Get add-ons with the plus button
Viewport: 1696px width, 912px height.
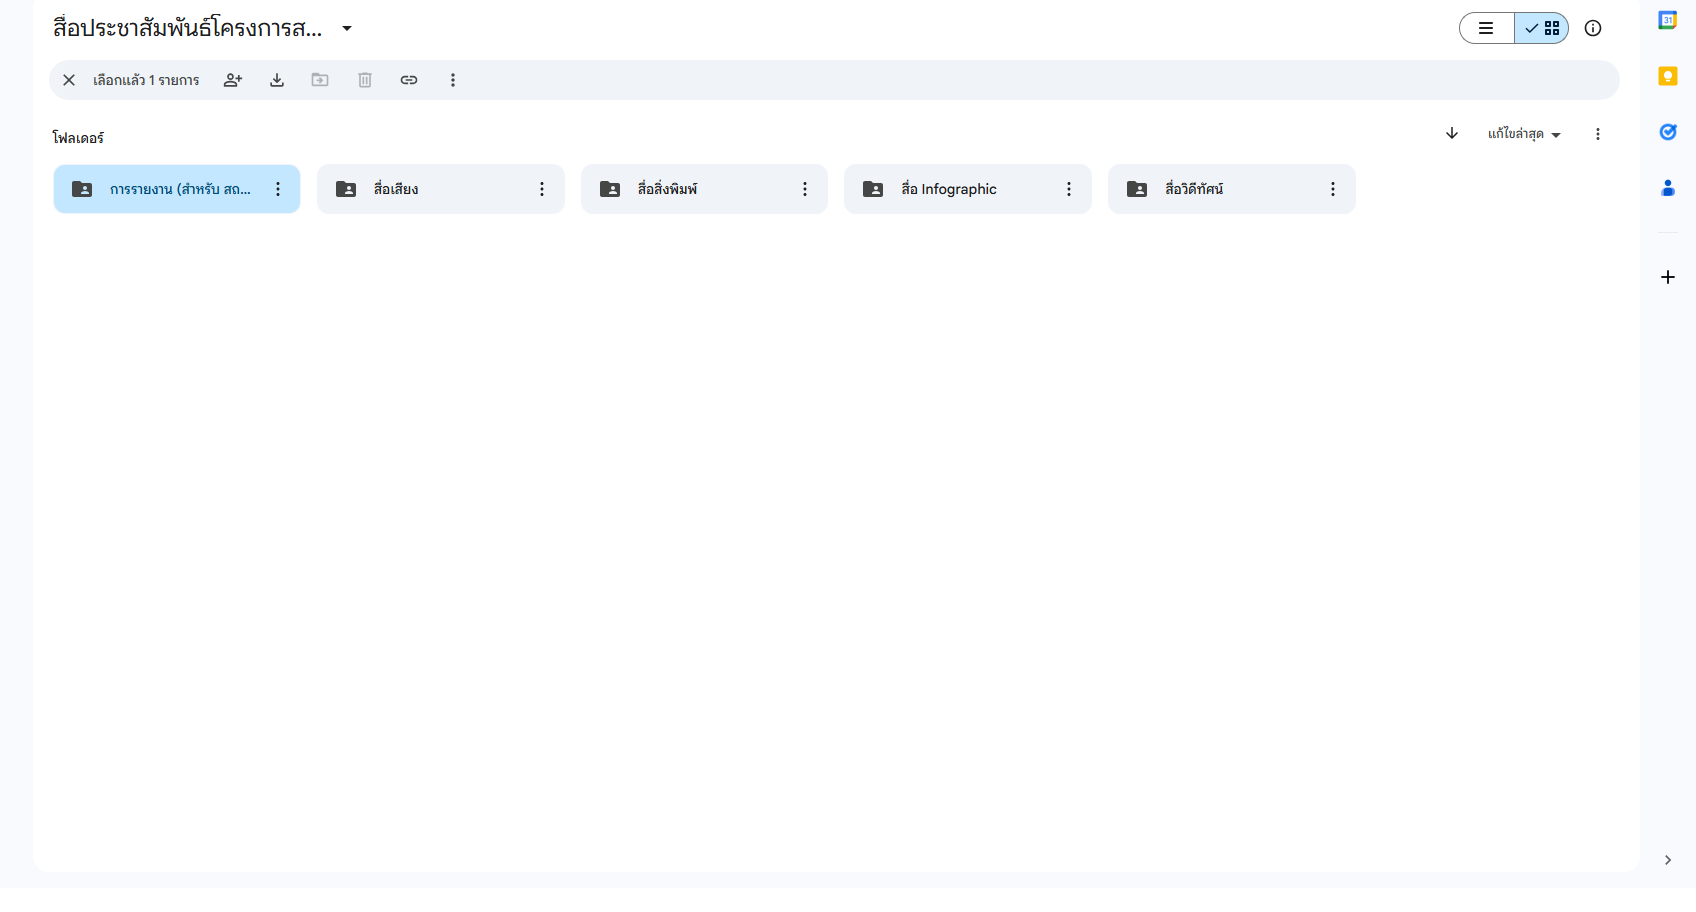tap(1667, 277)
